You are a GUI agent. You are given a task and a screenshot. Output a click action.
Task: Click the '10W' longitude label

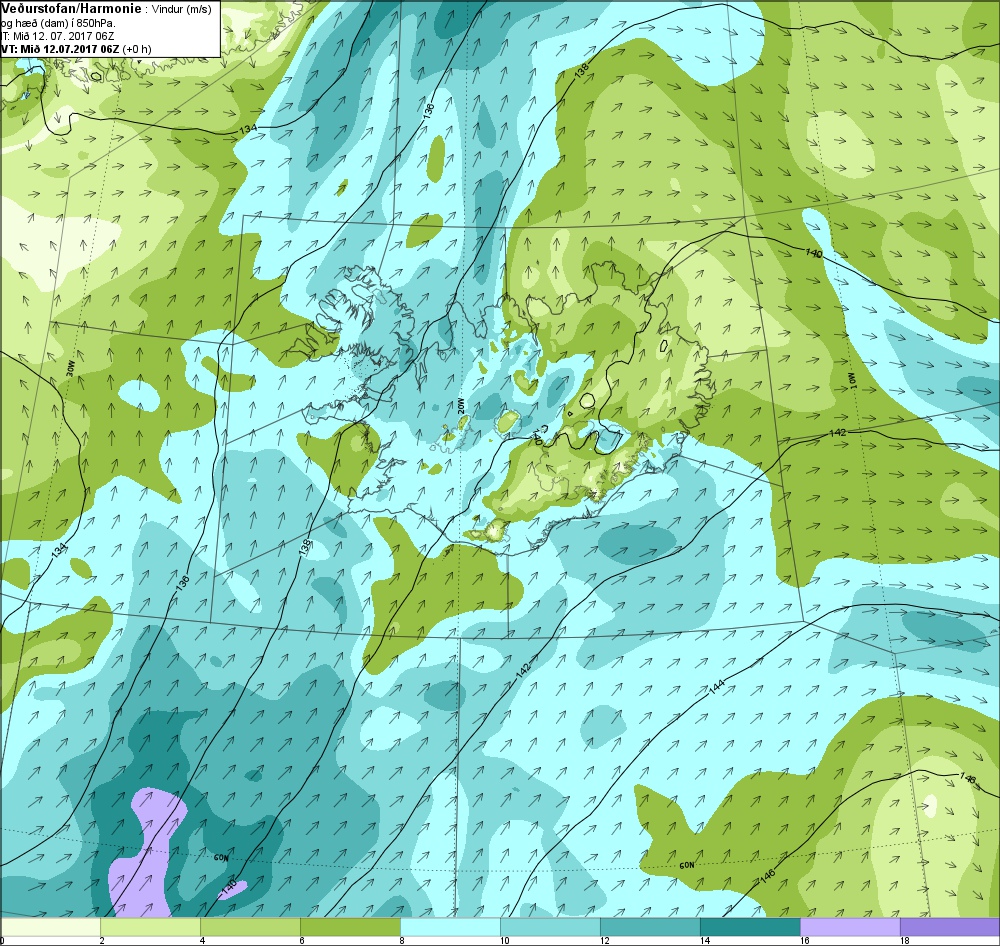click(851, 381)
